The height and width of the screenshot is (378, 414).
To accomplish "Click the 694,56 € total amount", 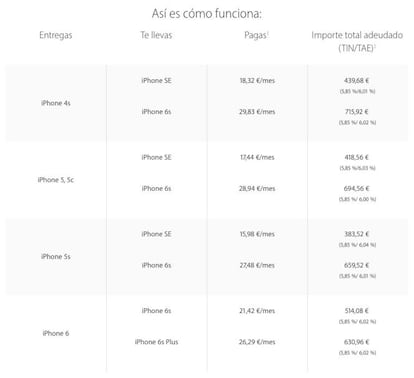I will click(357, 189).
